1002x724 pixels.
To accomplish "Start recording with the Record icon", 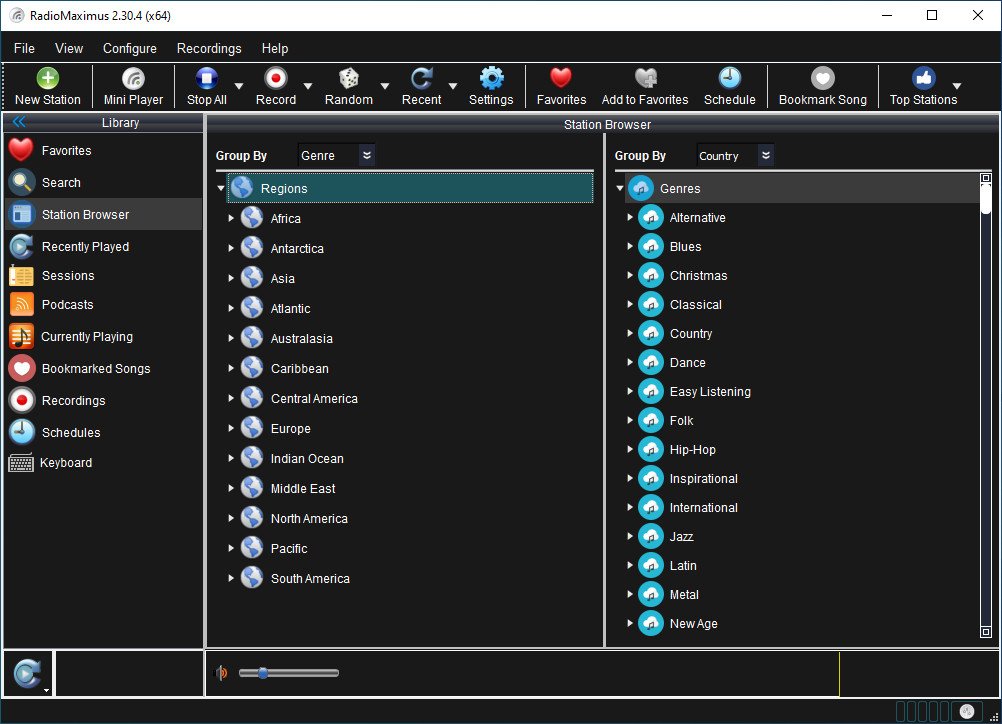I will click(275, 80).
